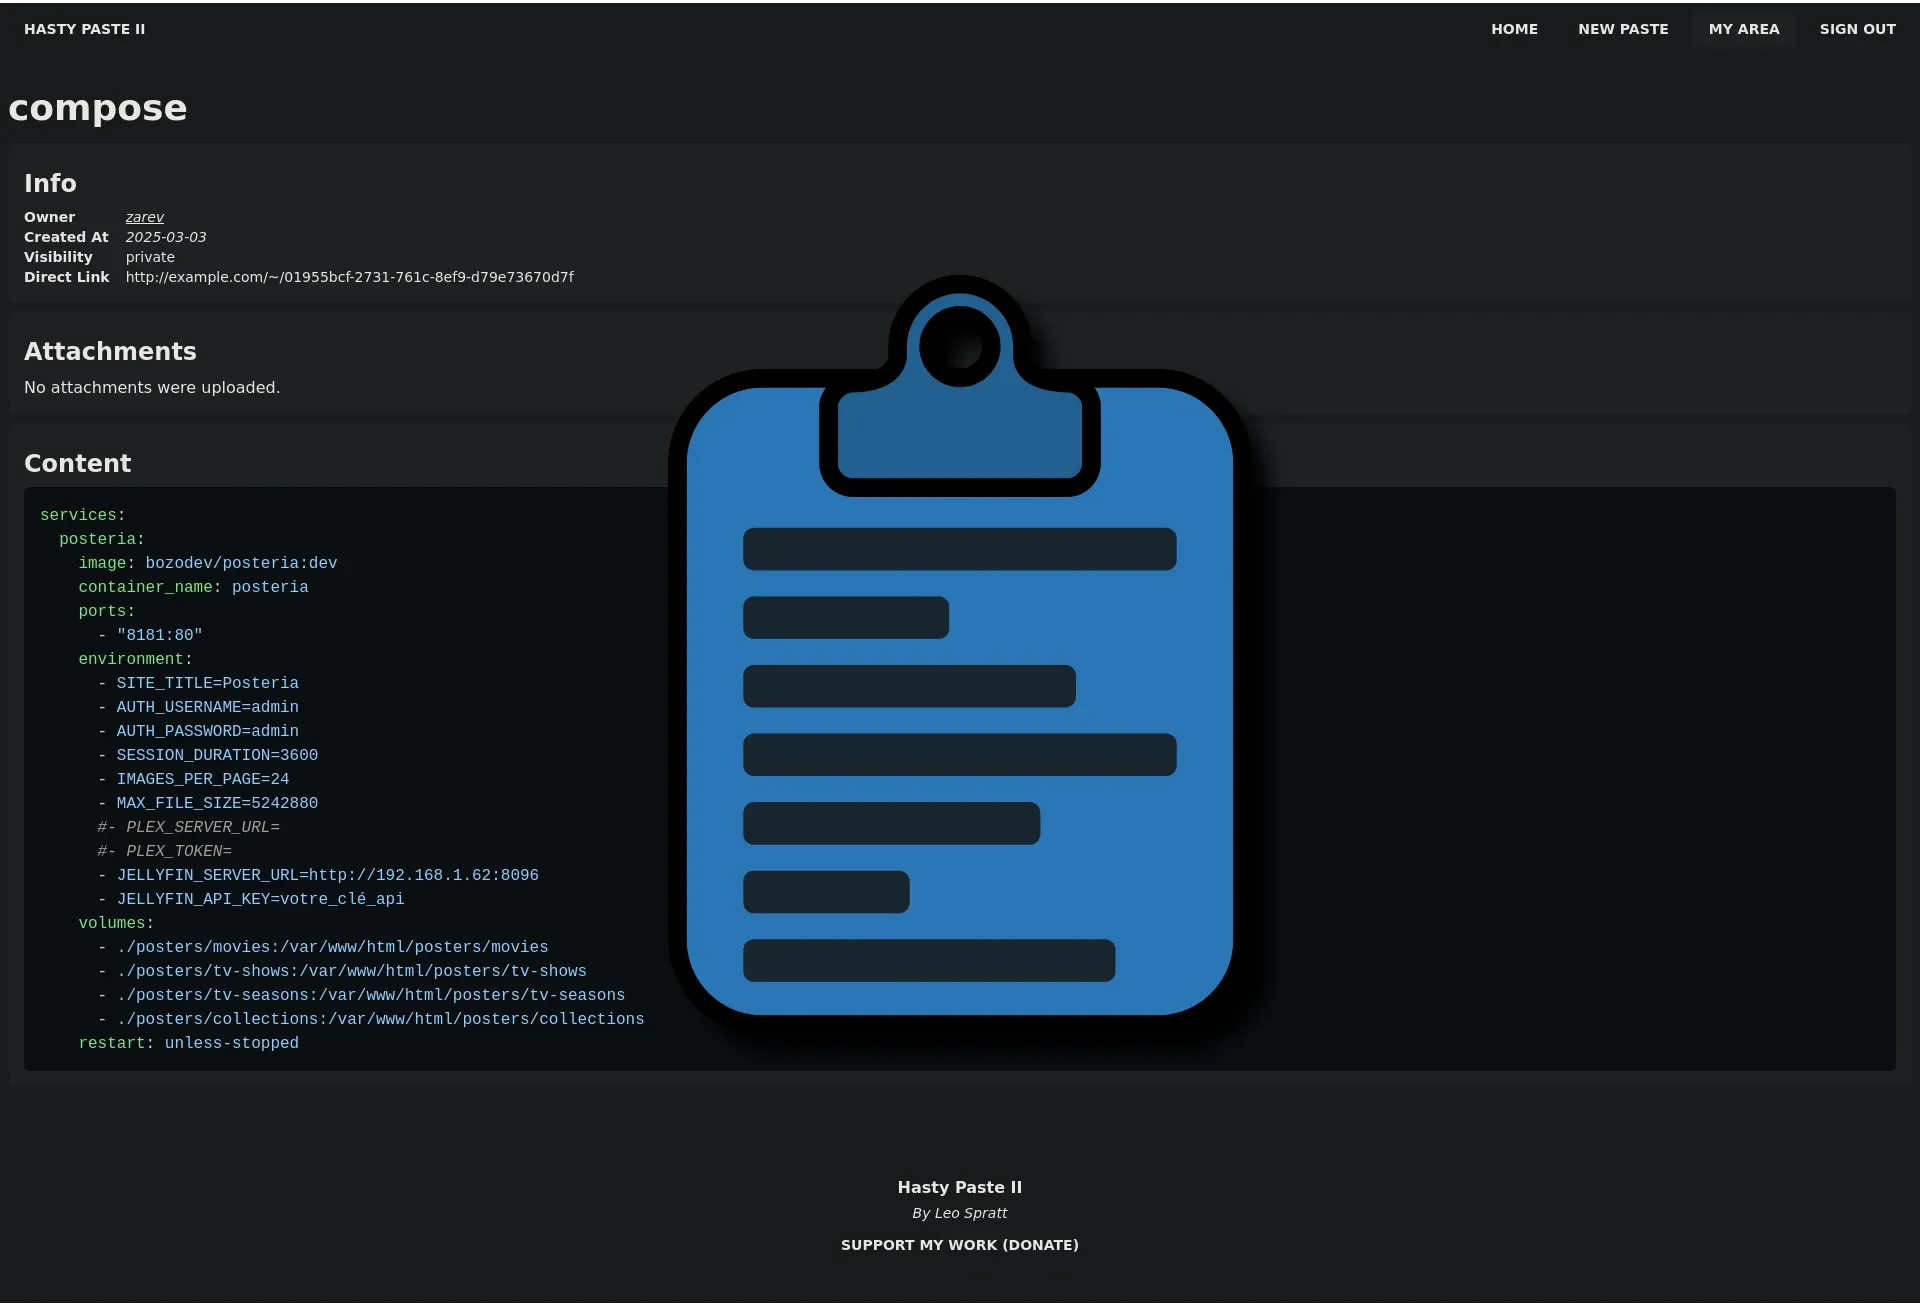Click the Visibility value private

pyautogui.click(x=150, y=257)
